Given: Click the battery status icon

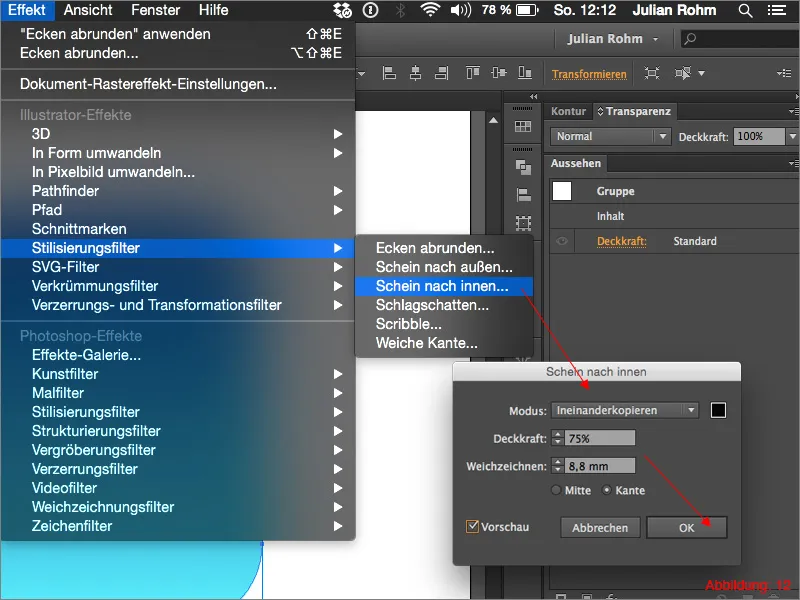Looking at the screenshot, I should [x=527, y=10].
